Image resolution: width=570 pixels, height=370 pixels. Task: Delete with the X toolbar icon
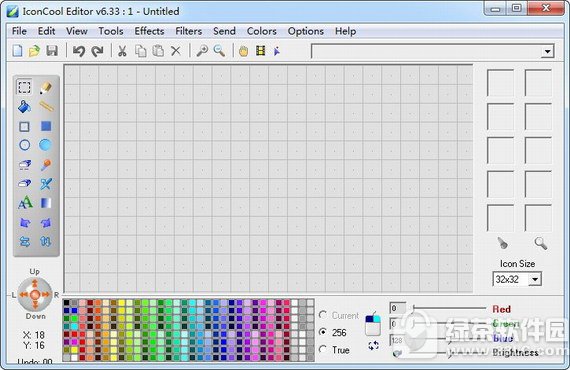(176, 51)
